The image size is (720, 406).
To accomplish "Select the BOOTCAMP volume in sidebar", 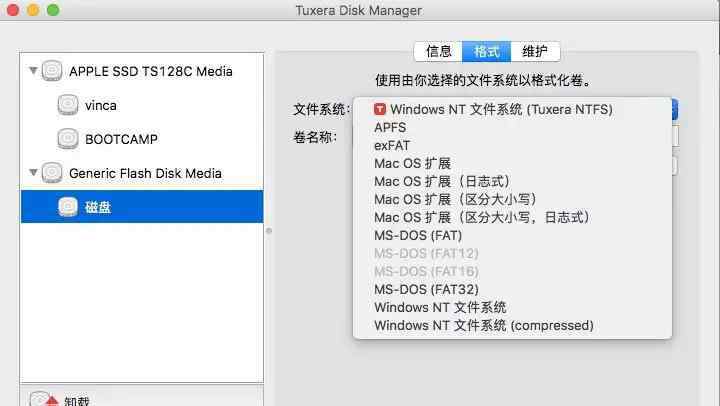I will pyautogui.click(x=121, y=139).
